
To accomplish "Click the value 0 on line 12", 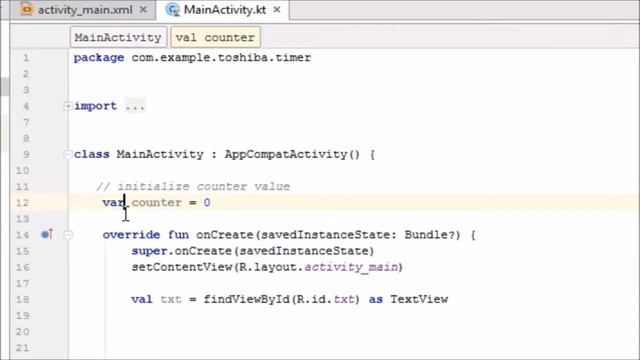I will [x=207, y=202].
